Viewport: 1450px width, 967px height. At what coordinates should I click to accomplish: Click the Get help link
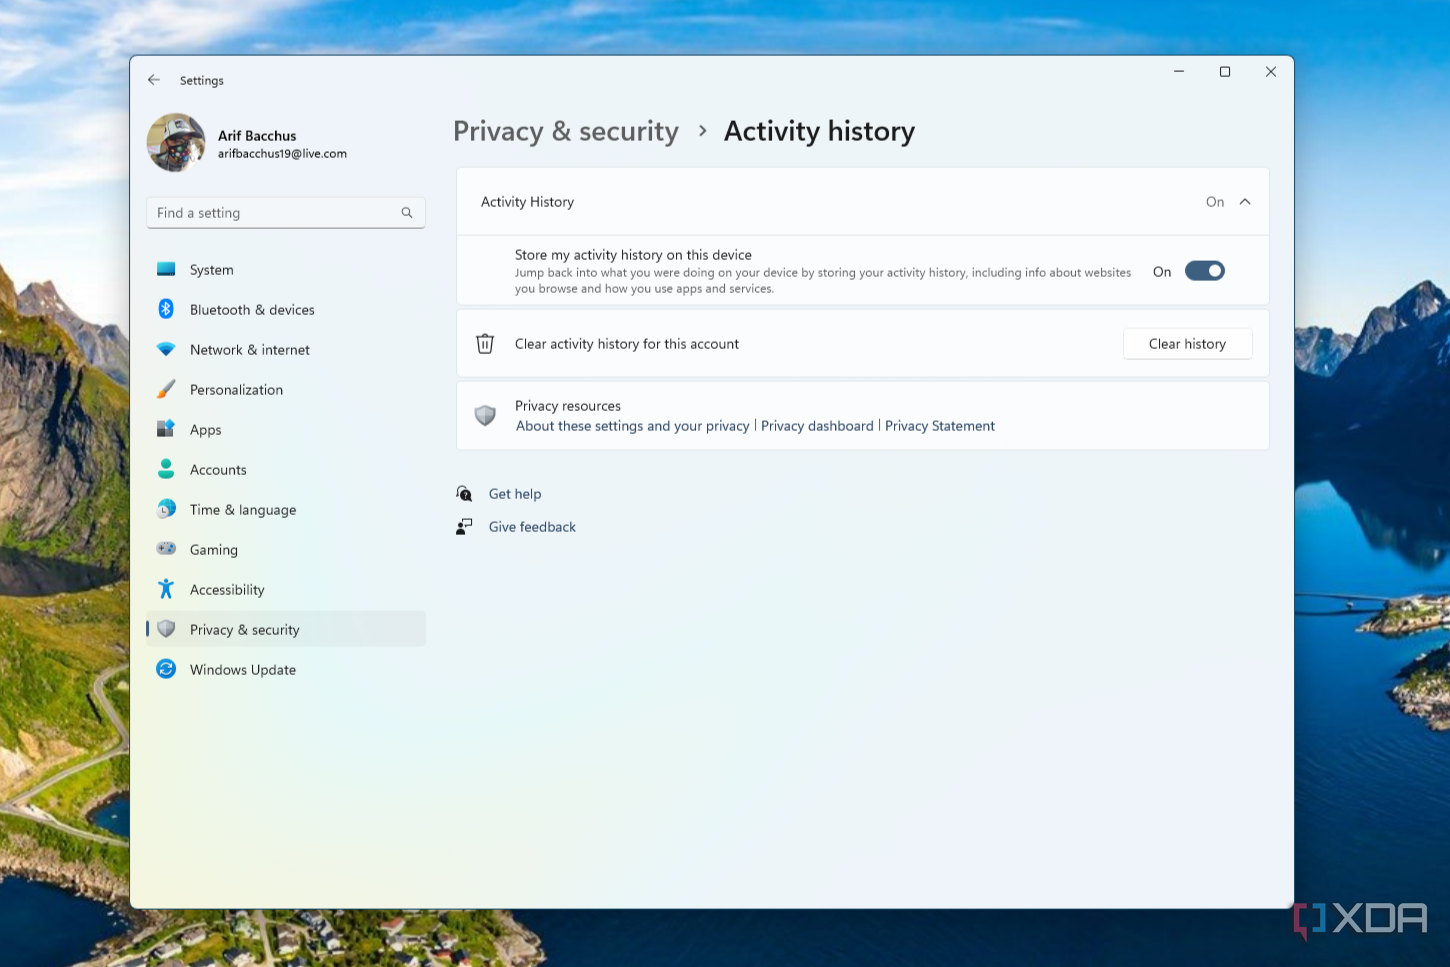[515, 494]
